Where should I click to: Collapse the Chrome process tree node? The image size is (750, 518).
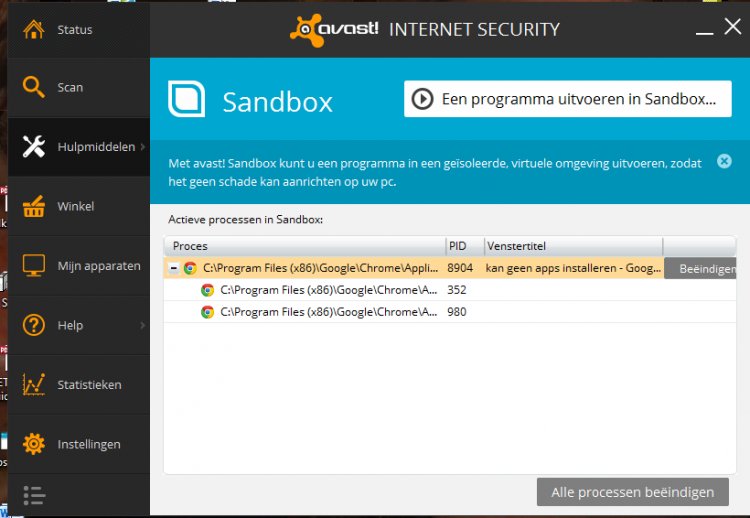click(174, 268)
